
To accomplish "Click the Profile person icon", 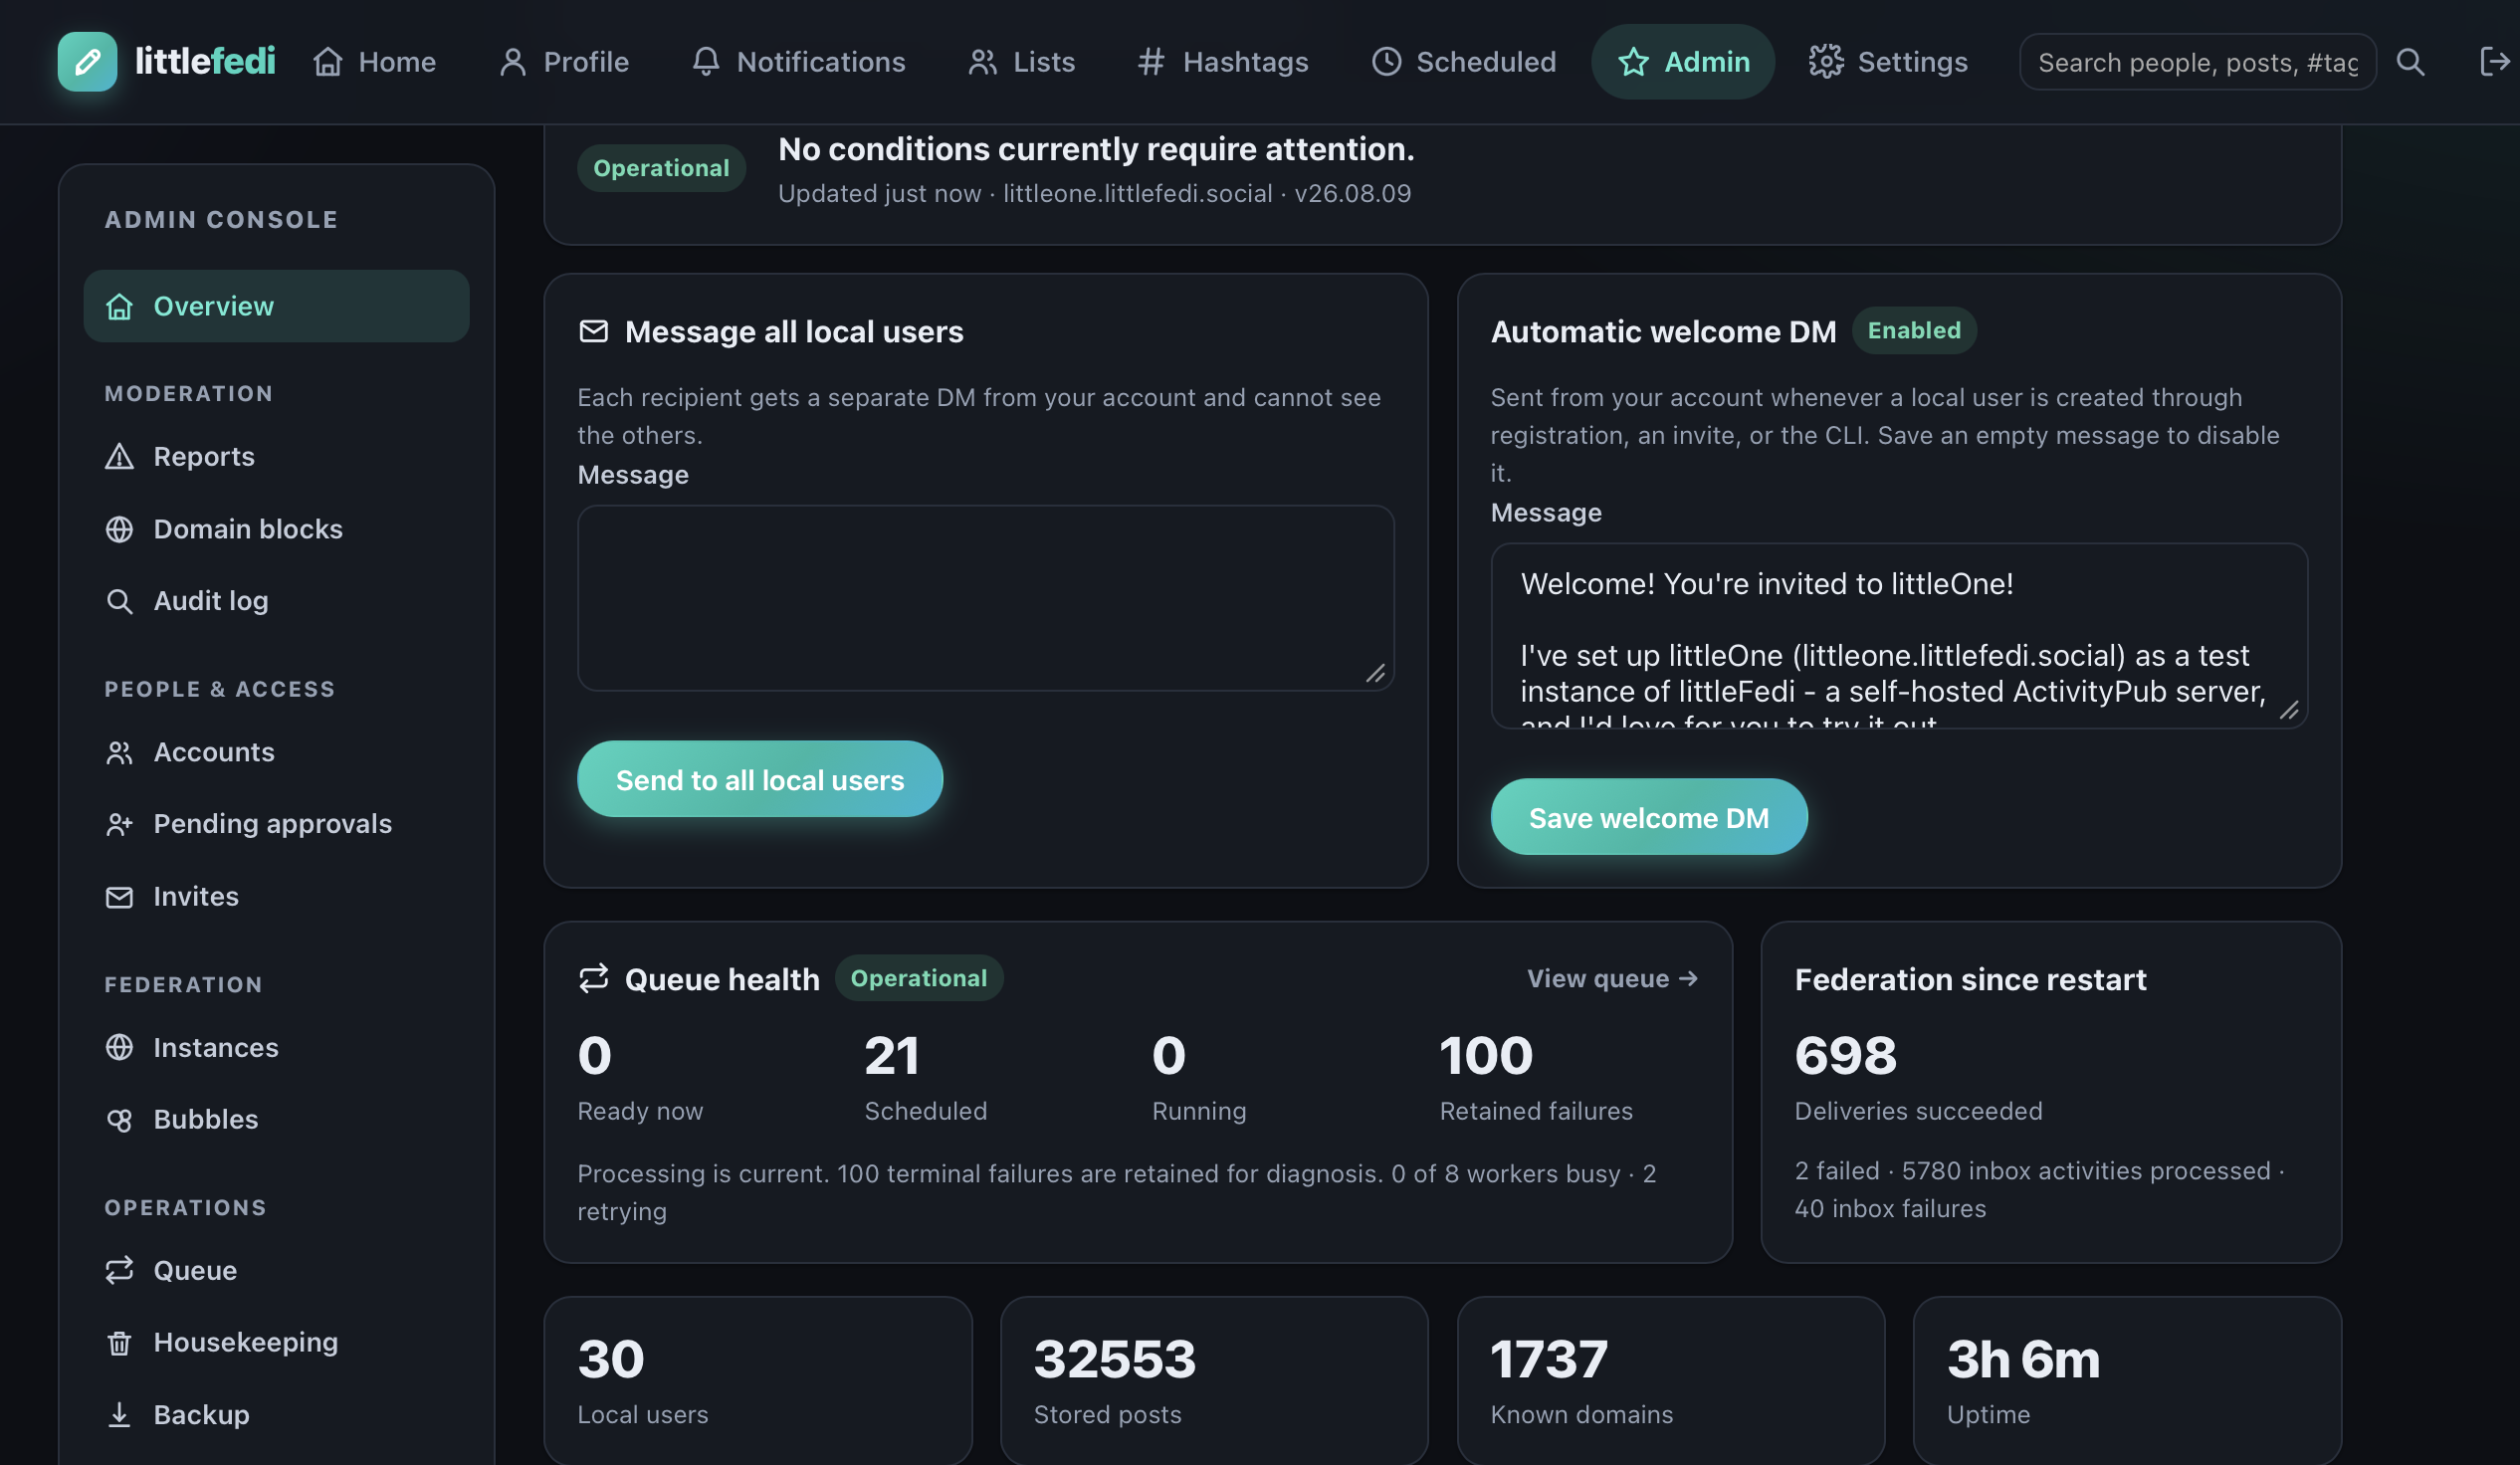I will [512, 62].
